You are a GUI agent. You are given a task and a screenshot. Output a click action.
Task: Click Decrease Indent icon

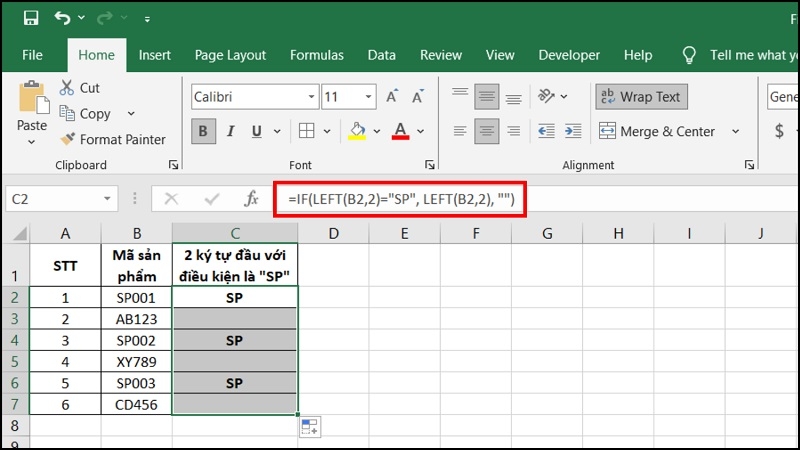[546, 131]
